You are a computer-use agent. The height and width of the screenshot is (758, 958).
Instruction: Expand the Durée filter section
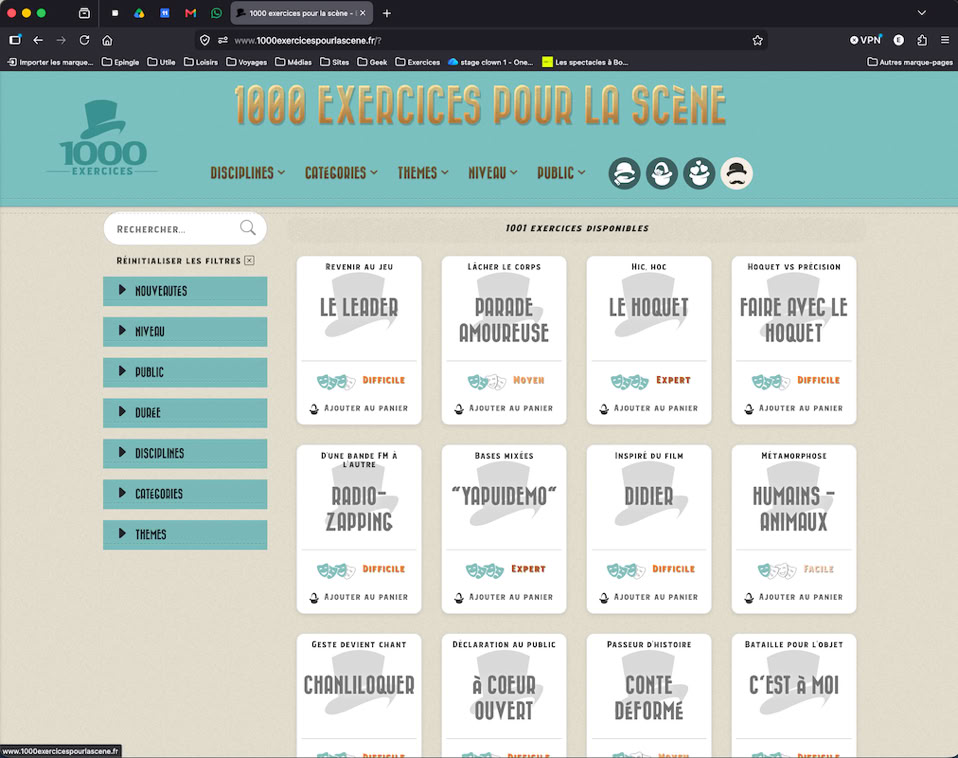185,413
